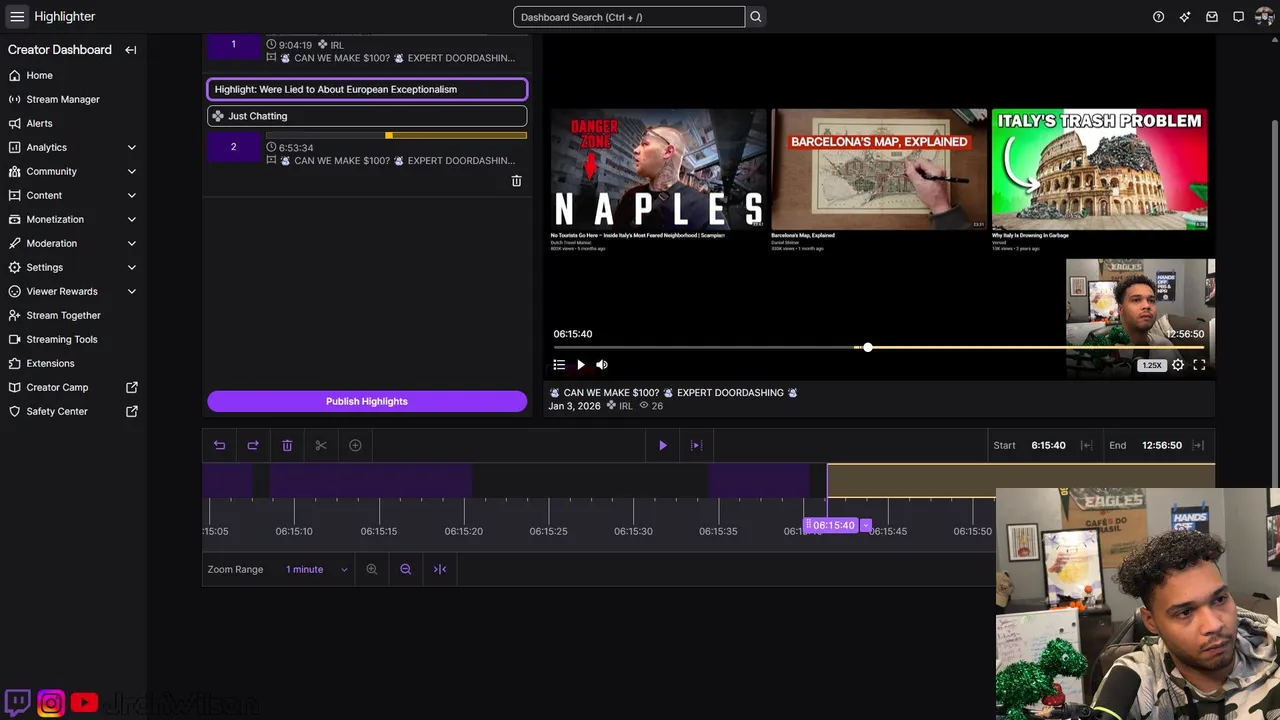Viewport: 1280px width, 720px height.
Task: Open the sparkle what's new icon
Action: click(1185, 17)
